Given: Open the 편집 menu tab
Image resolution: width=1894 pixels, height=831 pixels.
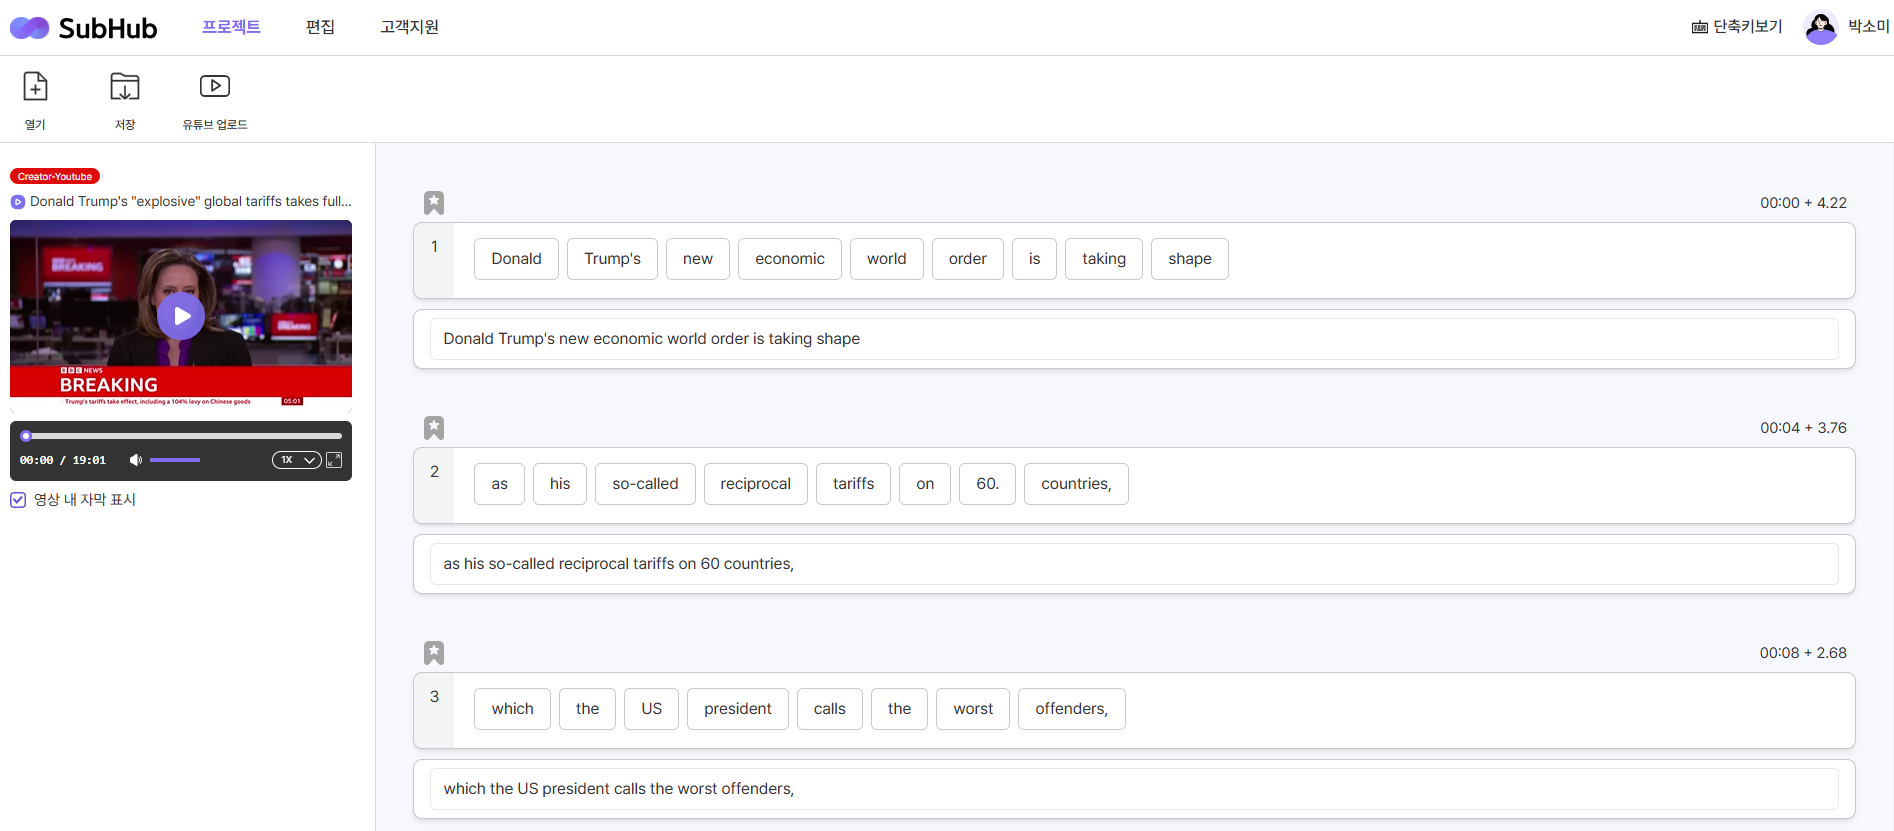Looking at the screenshot, I should [320, 27].
